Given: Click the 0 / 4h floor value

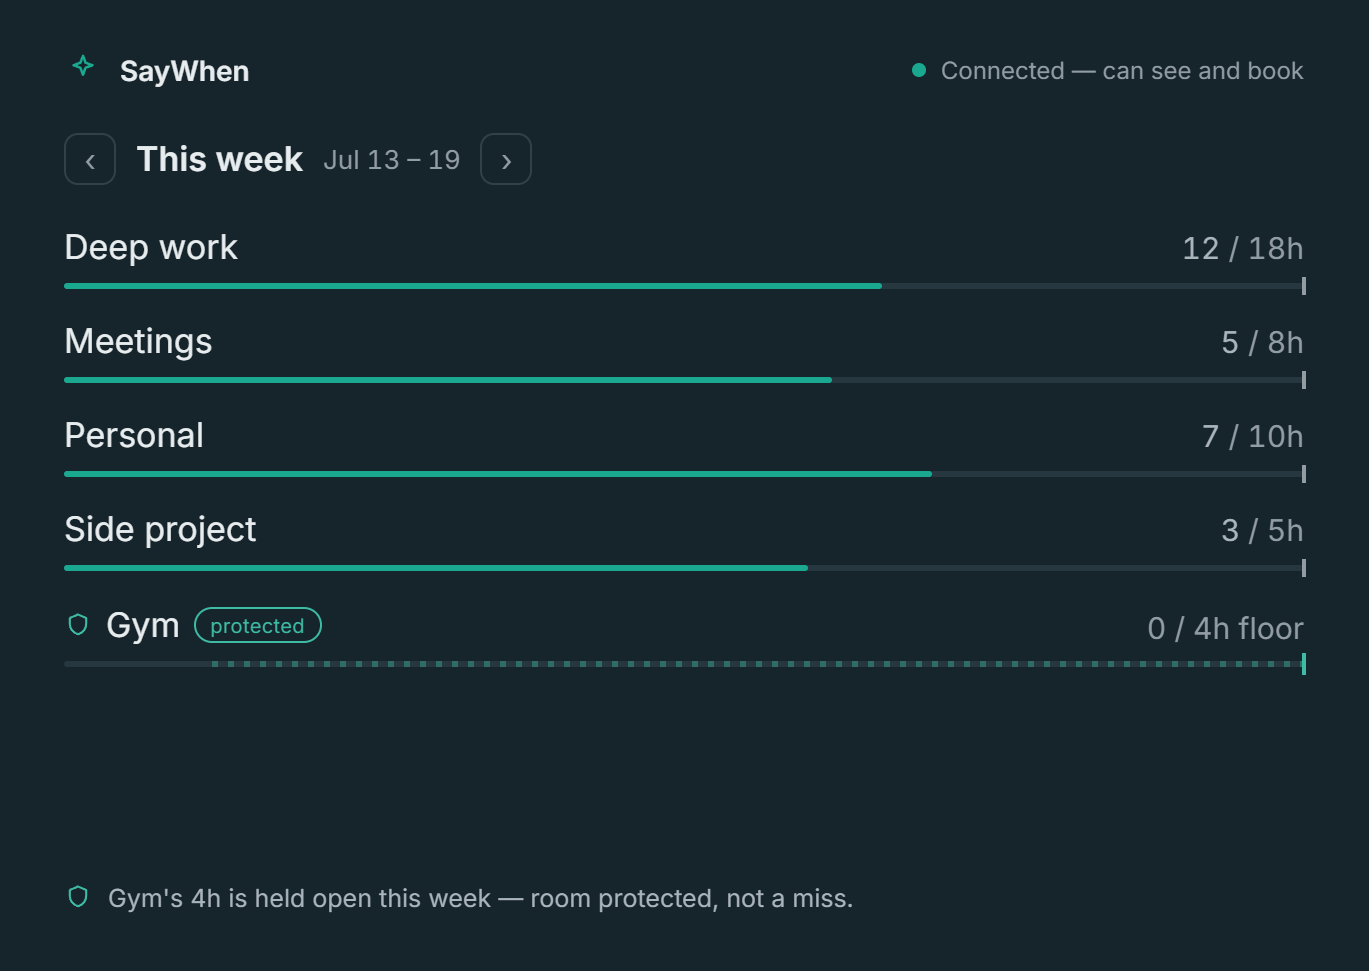Looking at the screenshot, I should [x=1226, y=628].
